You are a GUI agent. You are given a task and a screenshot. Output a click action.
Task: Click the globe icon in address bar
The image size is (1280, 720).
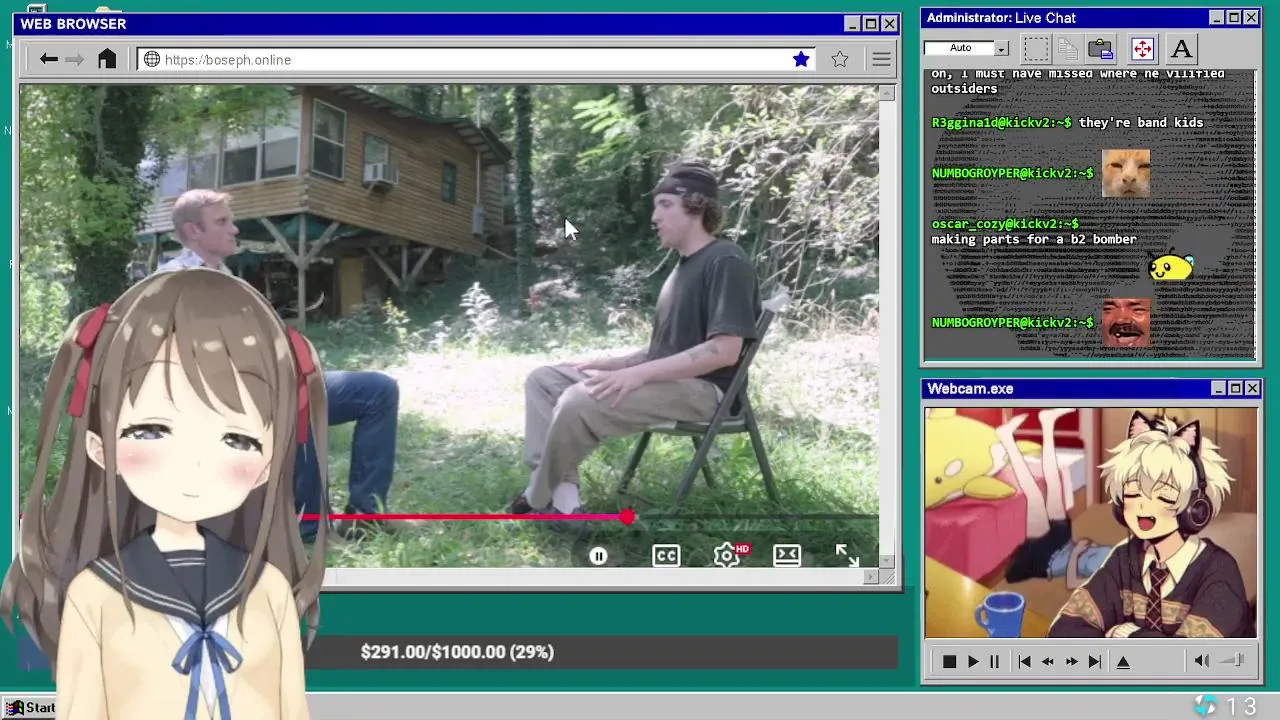pyautogui.click(x=152, y=60)
